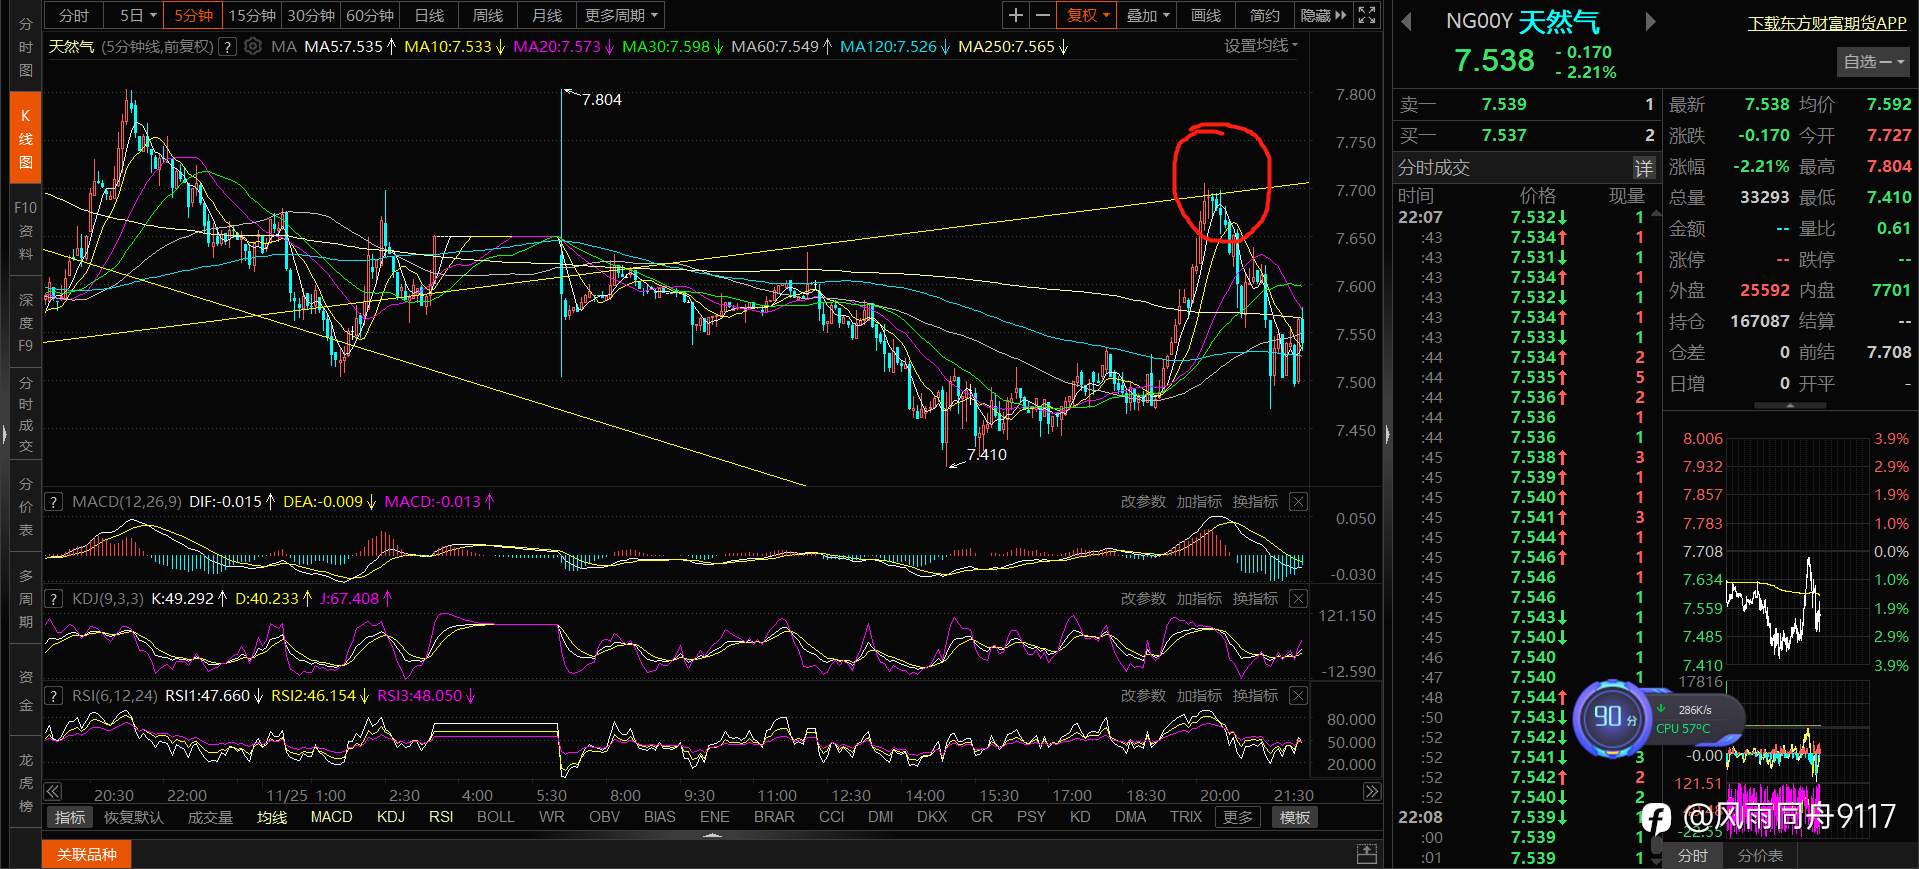This screenshot has height=869, width=1919.
Task: Switch to 分时 view tab at top
Action: 74,15
